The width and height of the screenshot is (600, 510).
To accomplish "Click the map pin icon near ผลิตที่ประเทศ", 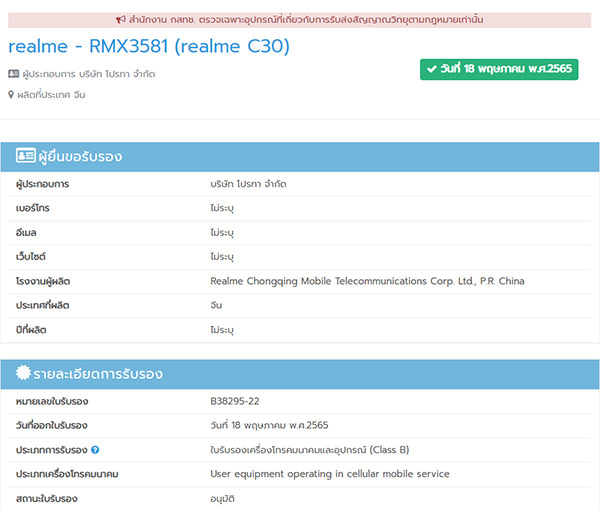I will (x=11, y=95).
